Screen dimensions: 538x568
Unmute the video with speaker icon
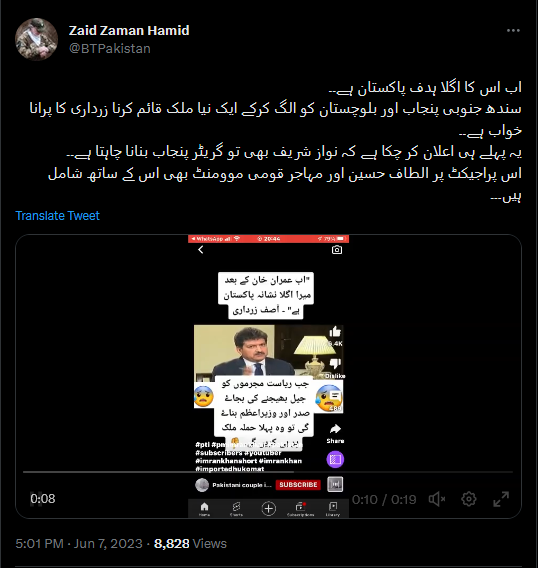[x=437, y=499]
